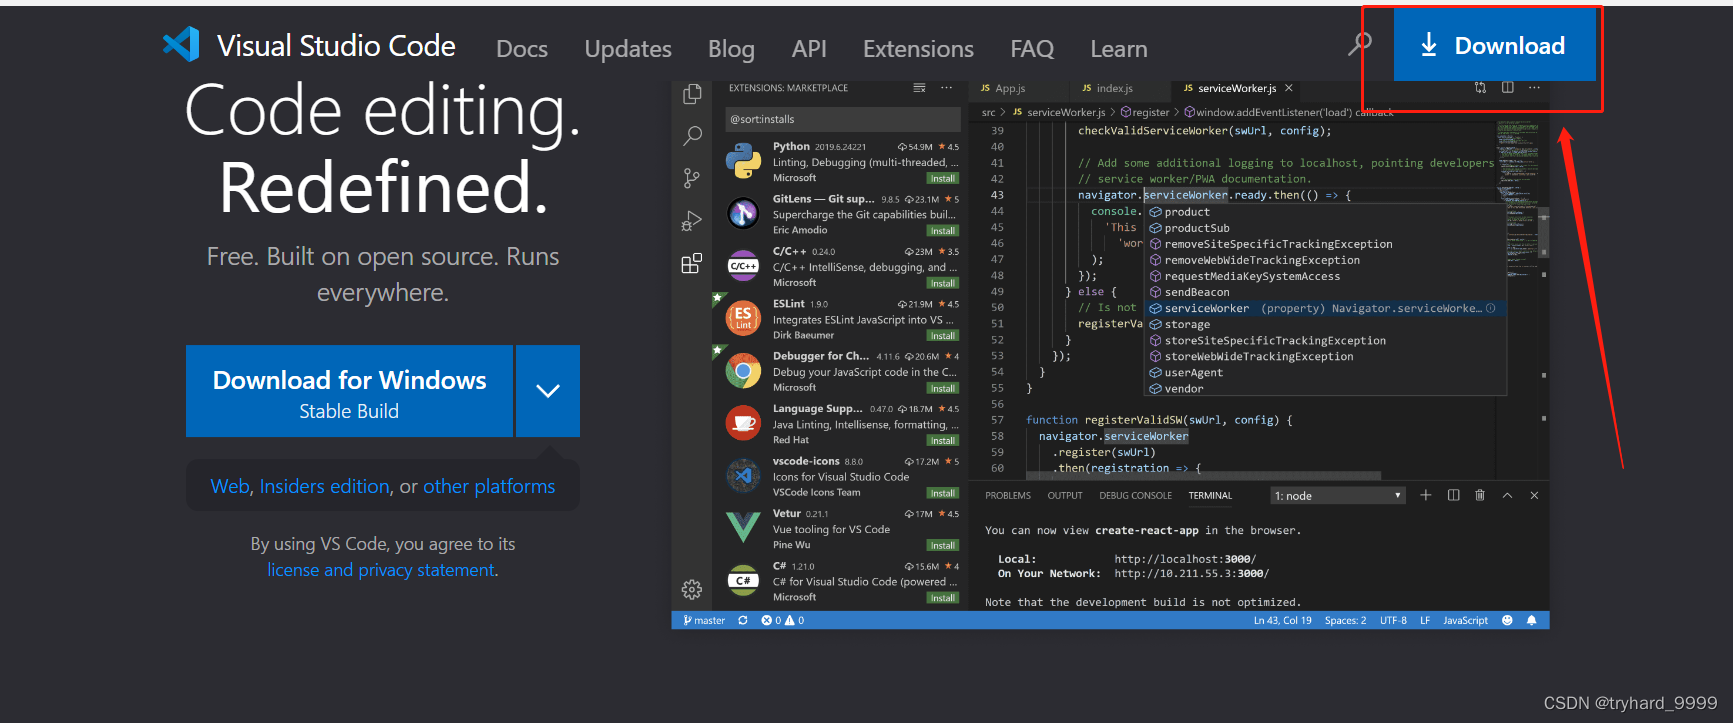The height and width of the screenshot is (723, 1733).
Task: Click 'Spaces: 2' status entry
Action: point(1345,620)
